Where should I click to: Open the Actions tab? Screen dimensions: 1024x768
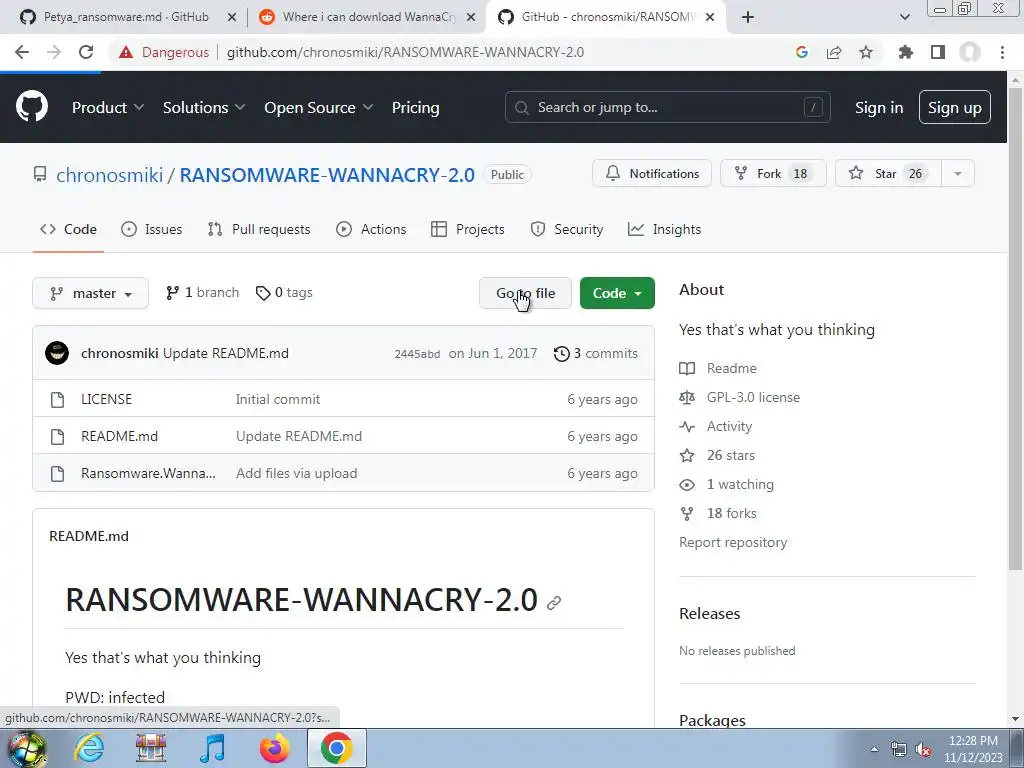click(371, 229)
